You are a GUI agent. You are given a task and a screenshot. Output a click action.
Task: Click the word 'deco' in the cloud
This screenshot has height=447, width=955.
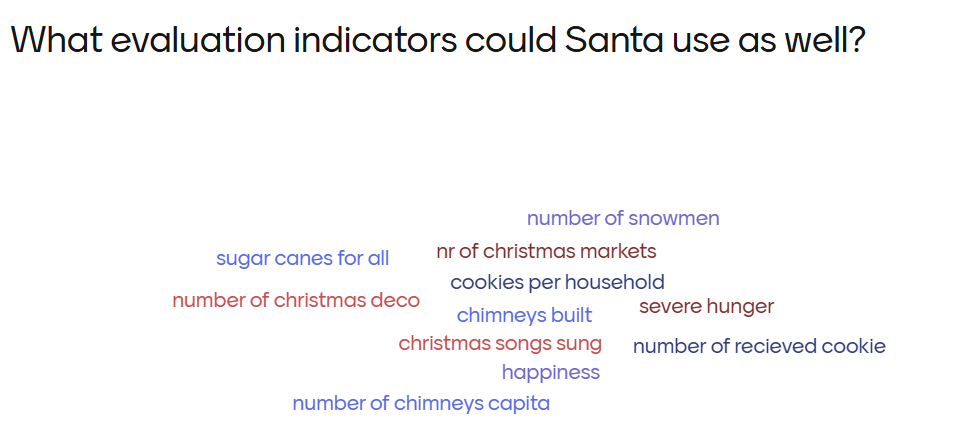click(396, 300)
